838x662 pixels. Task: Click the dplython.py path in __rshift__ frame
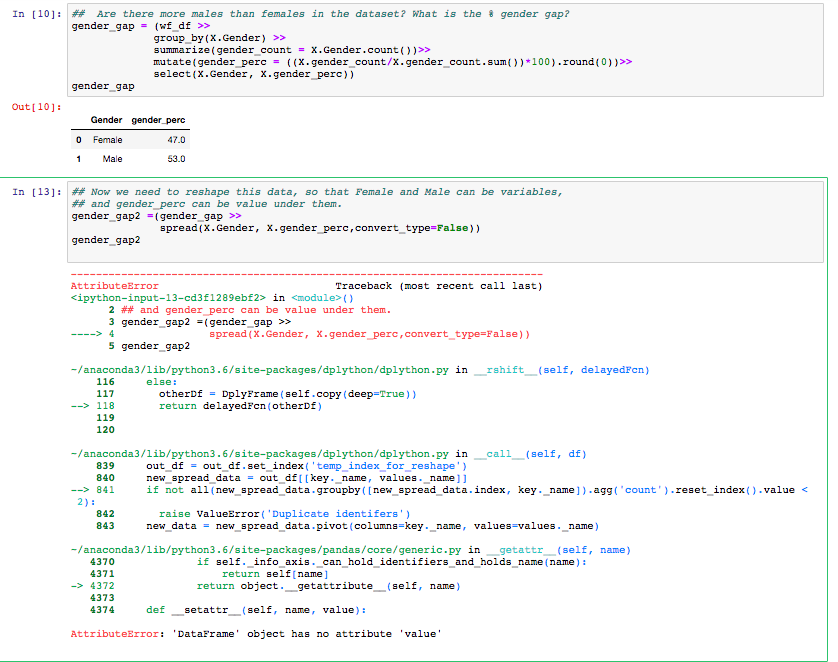point(260,370)
